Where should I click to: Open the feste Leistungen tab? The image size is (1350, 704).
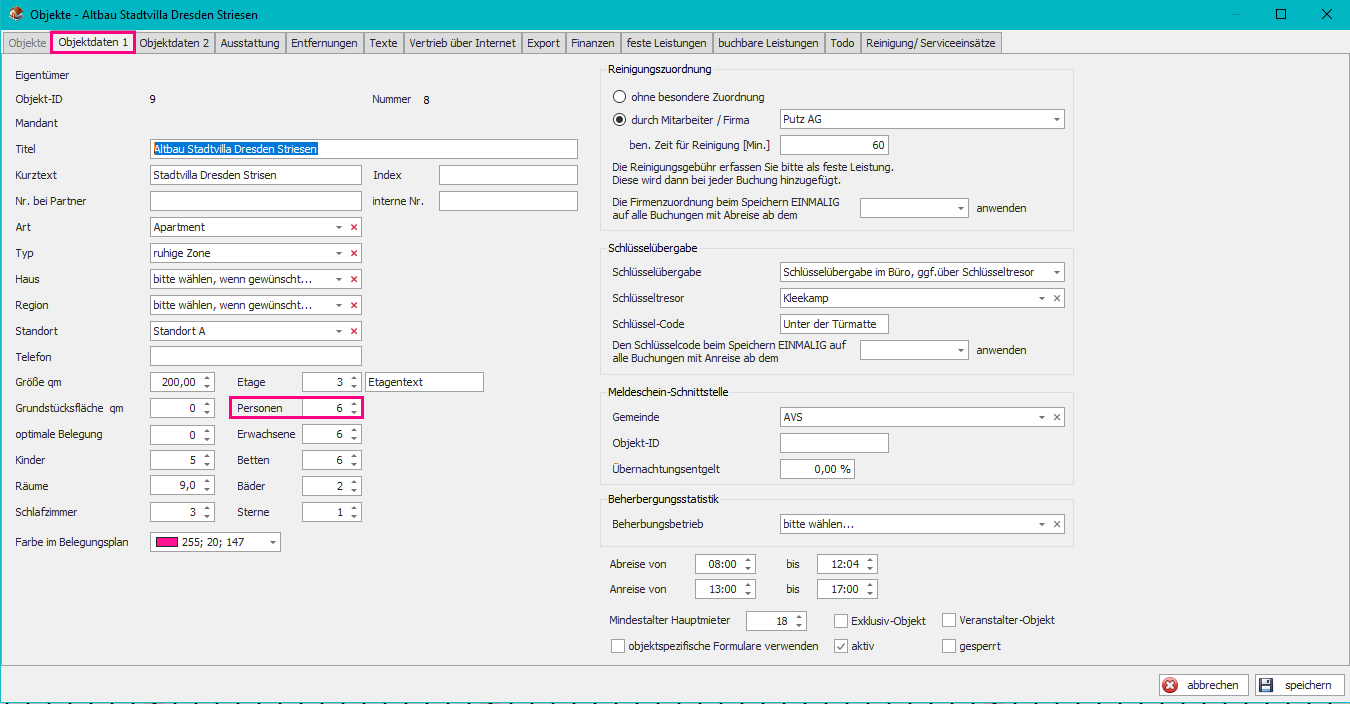(x=666, y=43)
